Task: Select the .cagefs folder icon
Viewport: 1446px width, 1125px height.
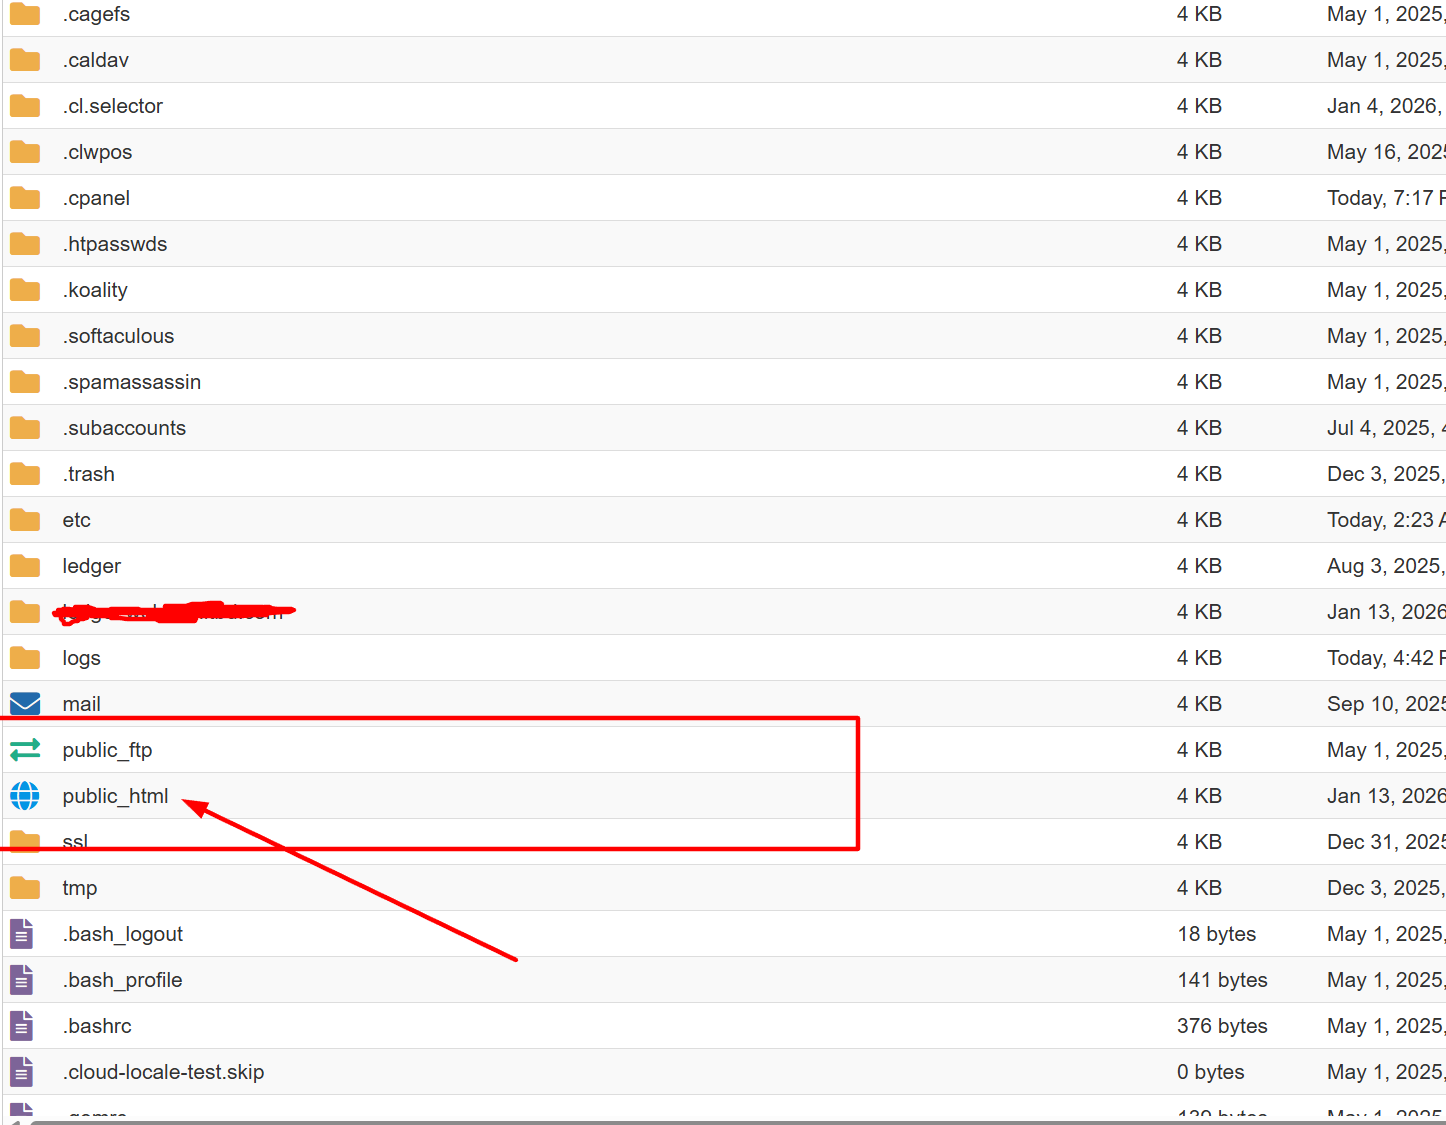Action: [25, 14]
